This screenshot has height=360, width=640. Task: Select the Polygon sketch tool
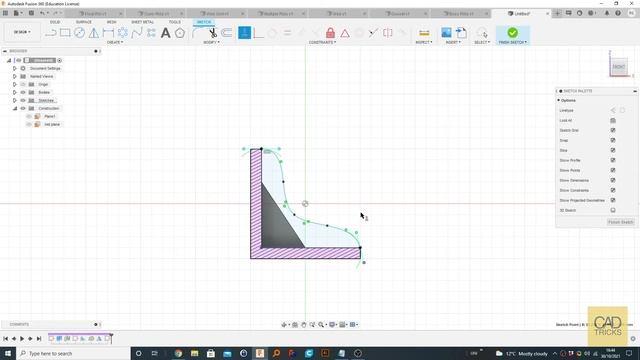point(180,33)
